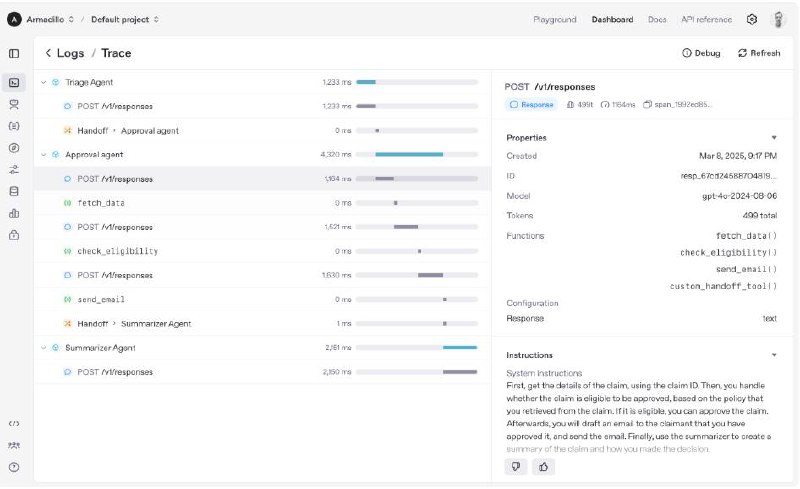Click the Debug button
Image resolution: width=800 pixels, height=489 pixels.
(702, 53)
